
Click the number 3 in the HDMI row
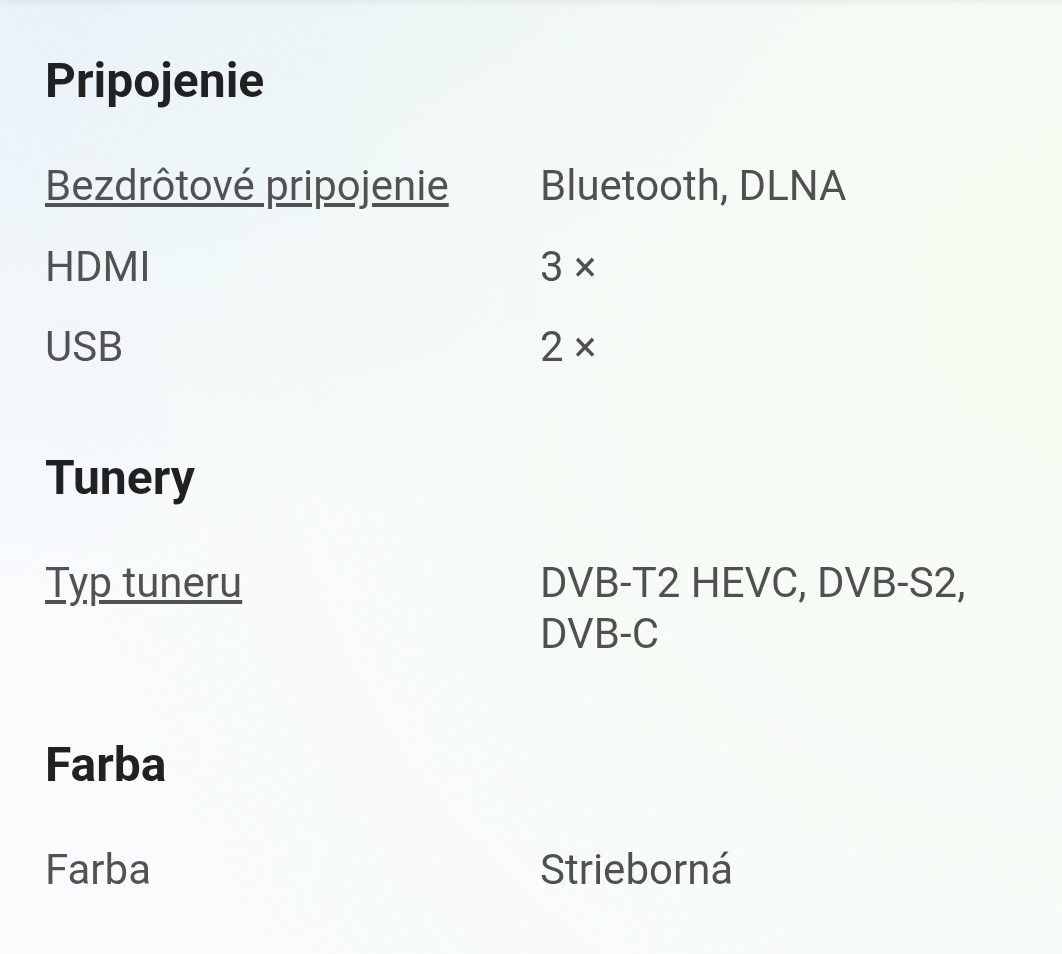[551, 267]
